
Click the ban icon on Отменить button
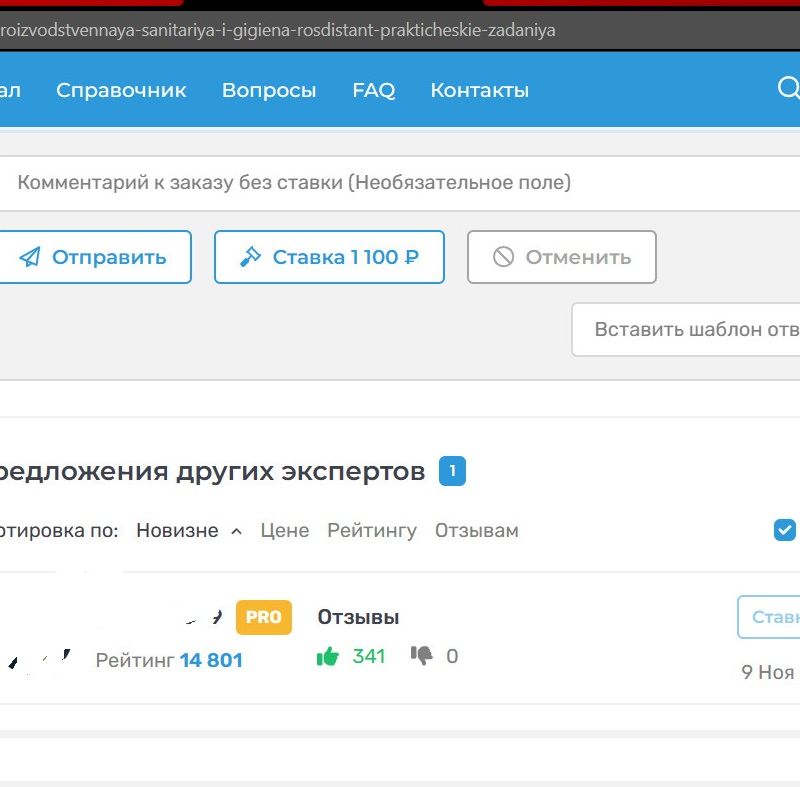(503, 257)
